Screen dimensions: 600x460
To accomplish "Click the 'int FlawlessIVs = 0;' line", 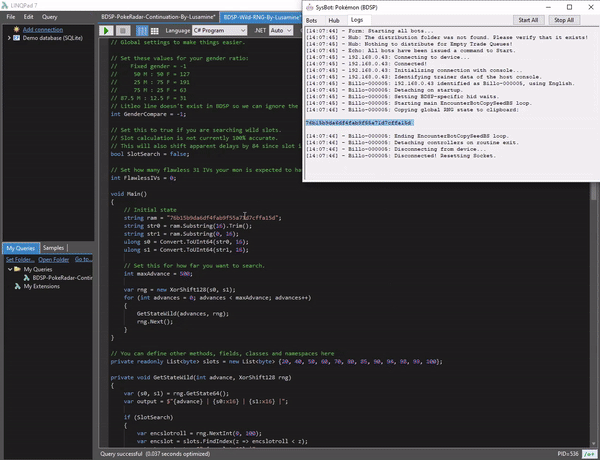I will [x=143, y=178].
